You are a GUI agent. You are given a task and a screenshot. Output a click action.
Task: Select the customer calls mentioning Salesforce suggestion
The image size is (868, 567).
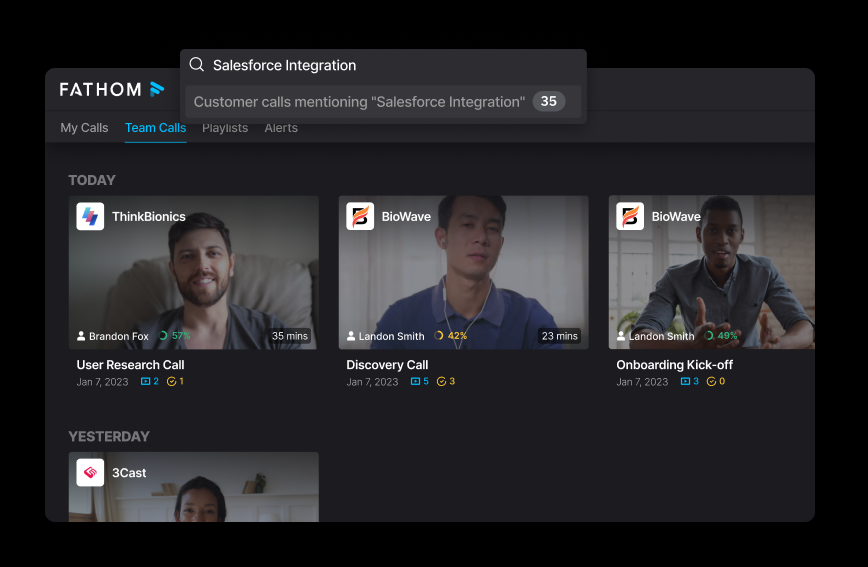[x=383, y=102]
